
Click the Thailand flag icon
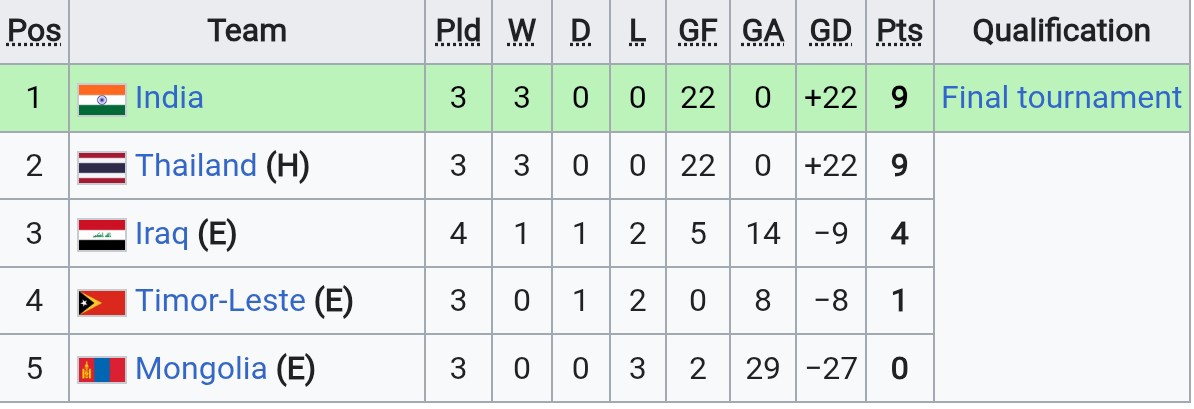pyautogui.click(x=102, y=168)
